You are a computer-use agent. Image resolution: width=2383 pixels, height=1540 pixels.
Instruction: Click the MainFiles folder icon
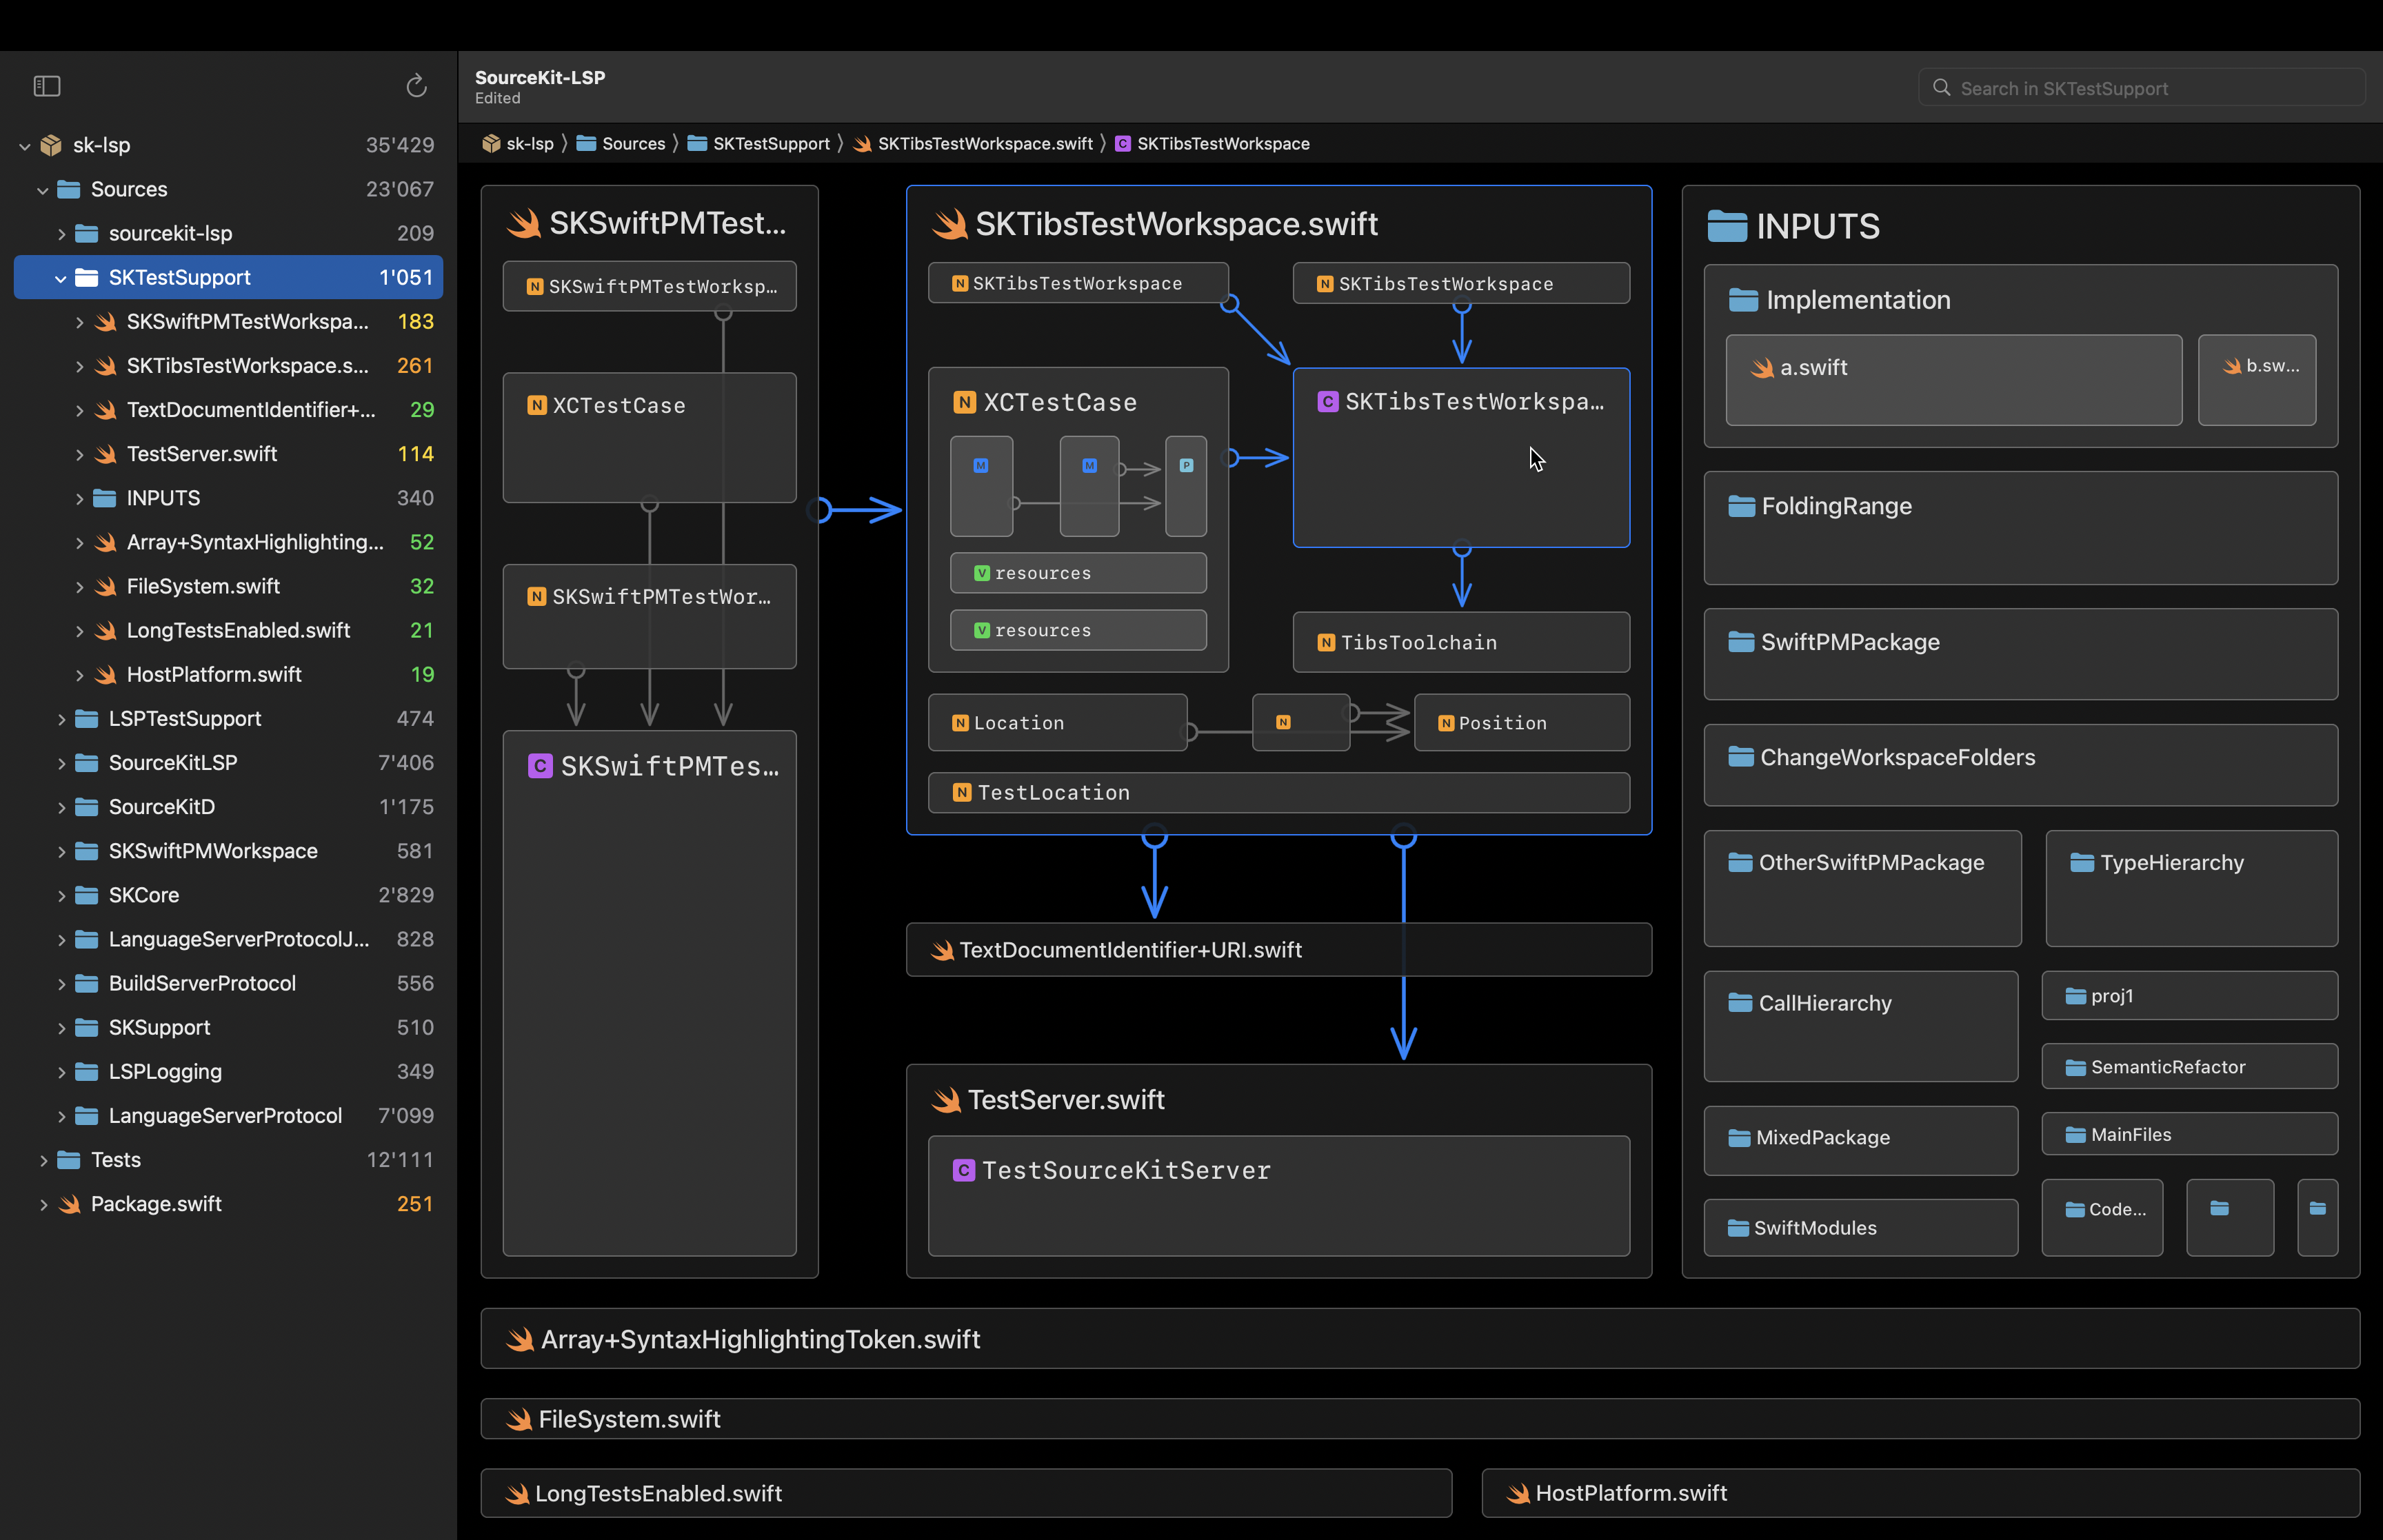tap(2076, 1135)
